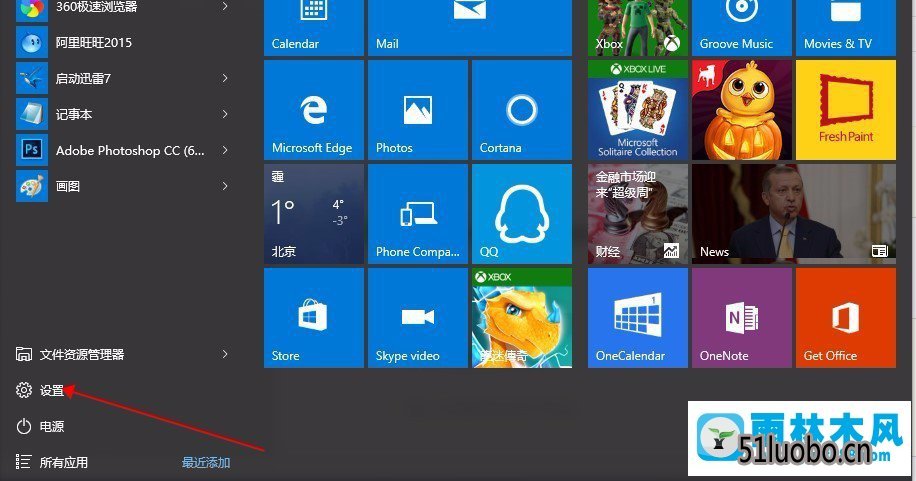Expand jump list arrow for Adobe Photoshop CC

coord(225,151)
